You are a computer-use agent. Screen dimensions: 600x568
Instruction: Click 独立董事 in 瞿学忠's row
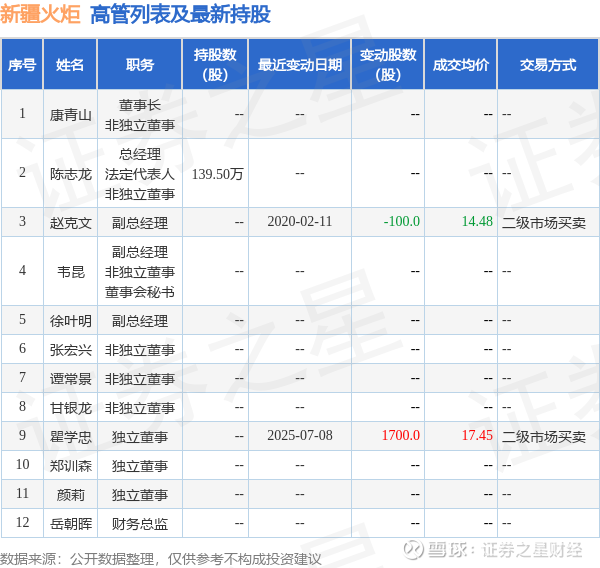pos(140,437)
